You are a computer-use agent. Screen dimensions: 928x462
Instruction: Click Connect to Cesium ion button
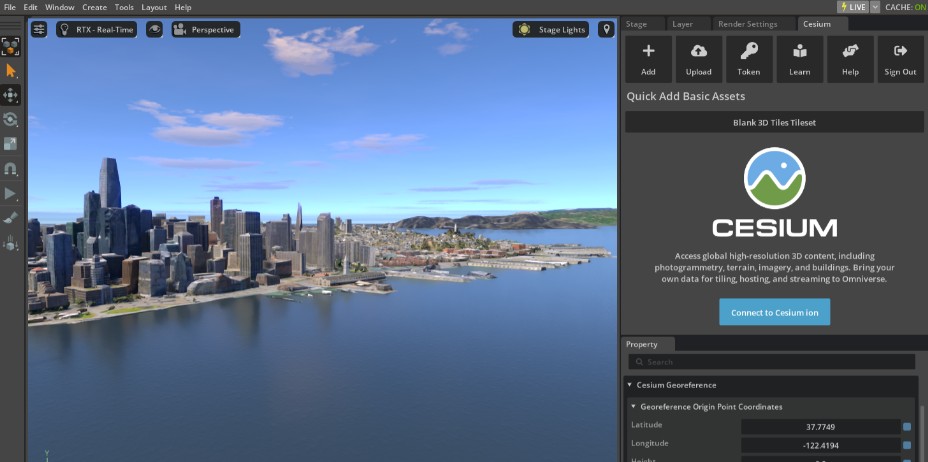click(x=775, y=312)
